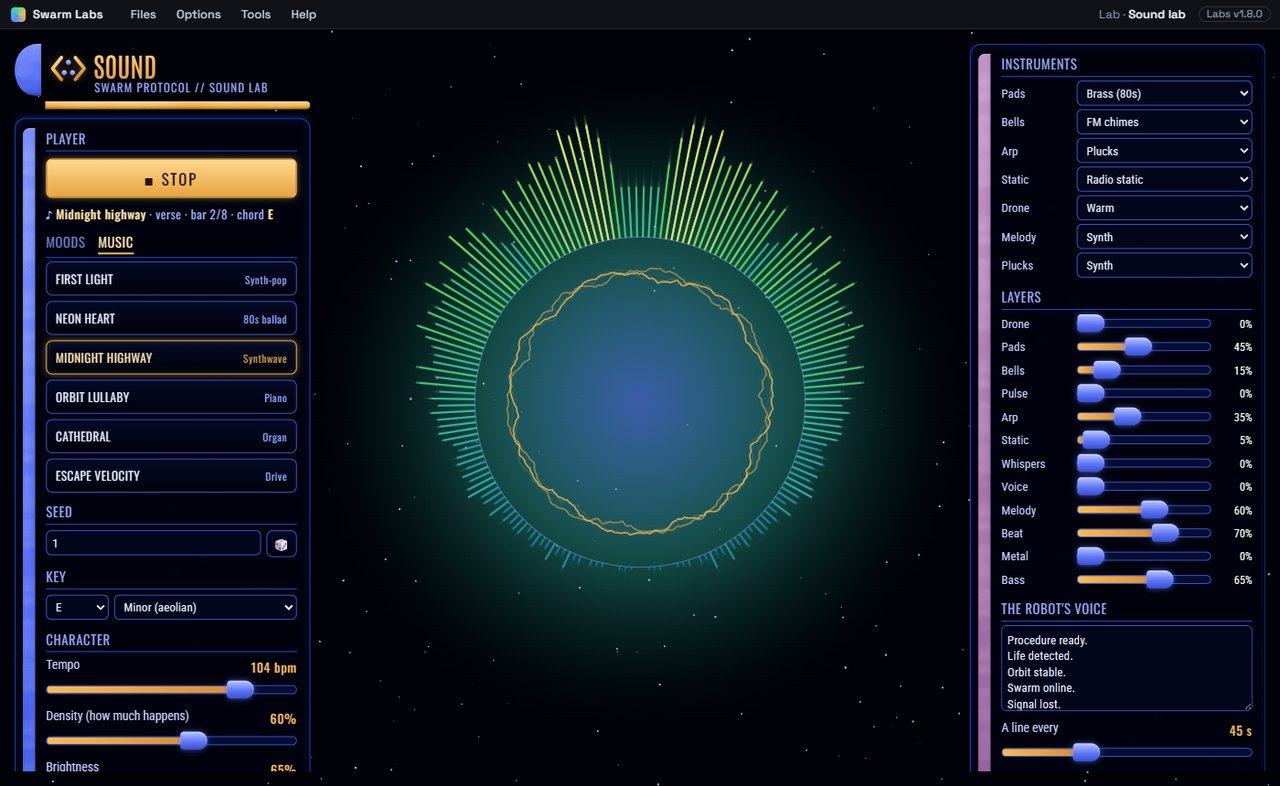Open the Bells instrument dropdown
Viewport: 1280px width, 786px height.
(1164, 122)
